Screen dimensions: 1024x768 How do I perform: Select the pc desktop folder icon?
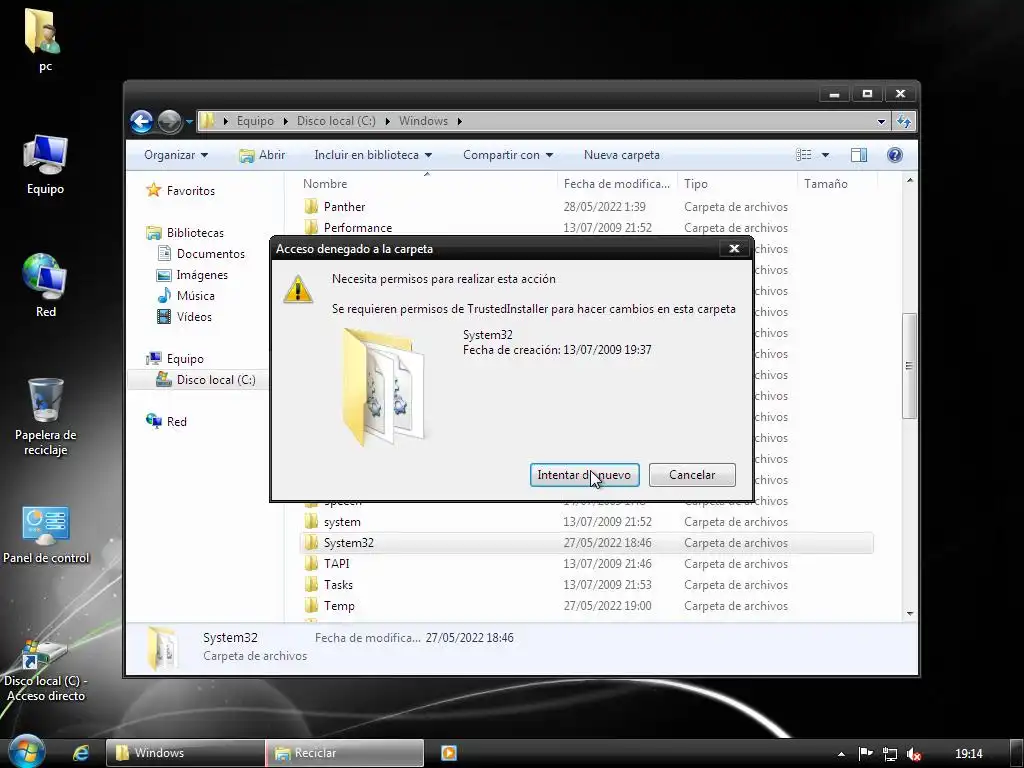44,39
